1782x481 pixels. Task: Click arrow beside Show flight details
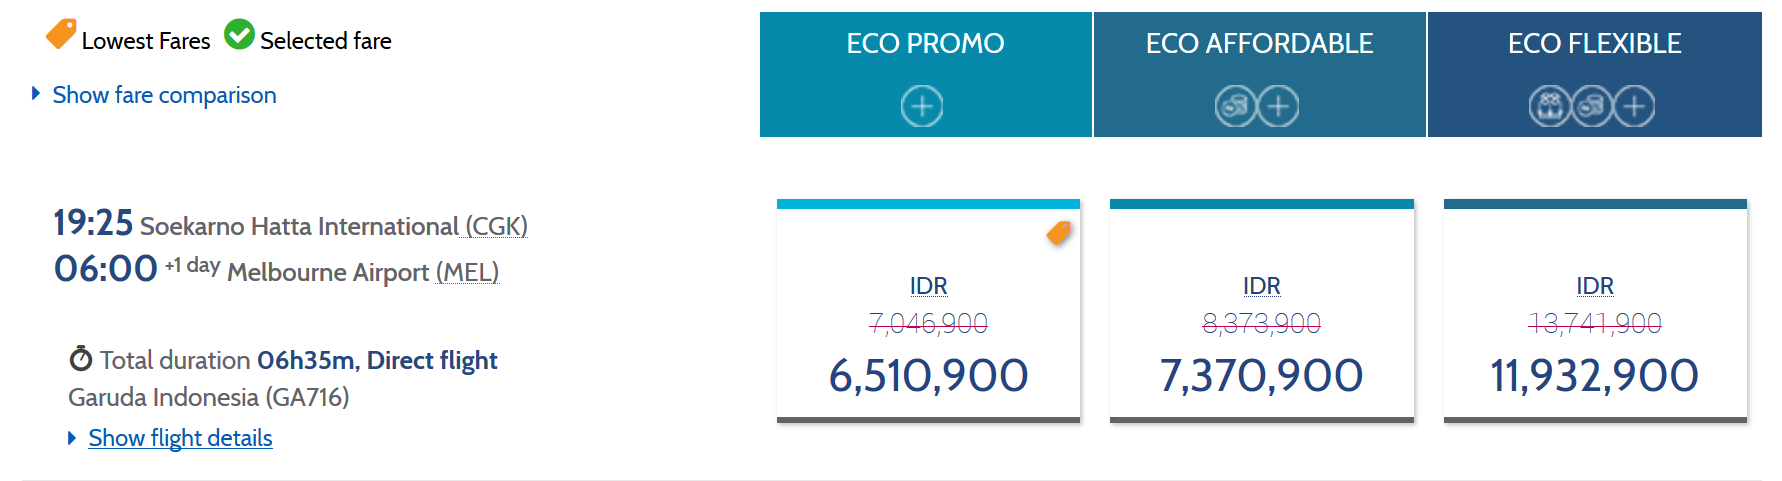click(x=72, y=438)
